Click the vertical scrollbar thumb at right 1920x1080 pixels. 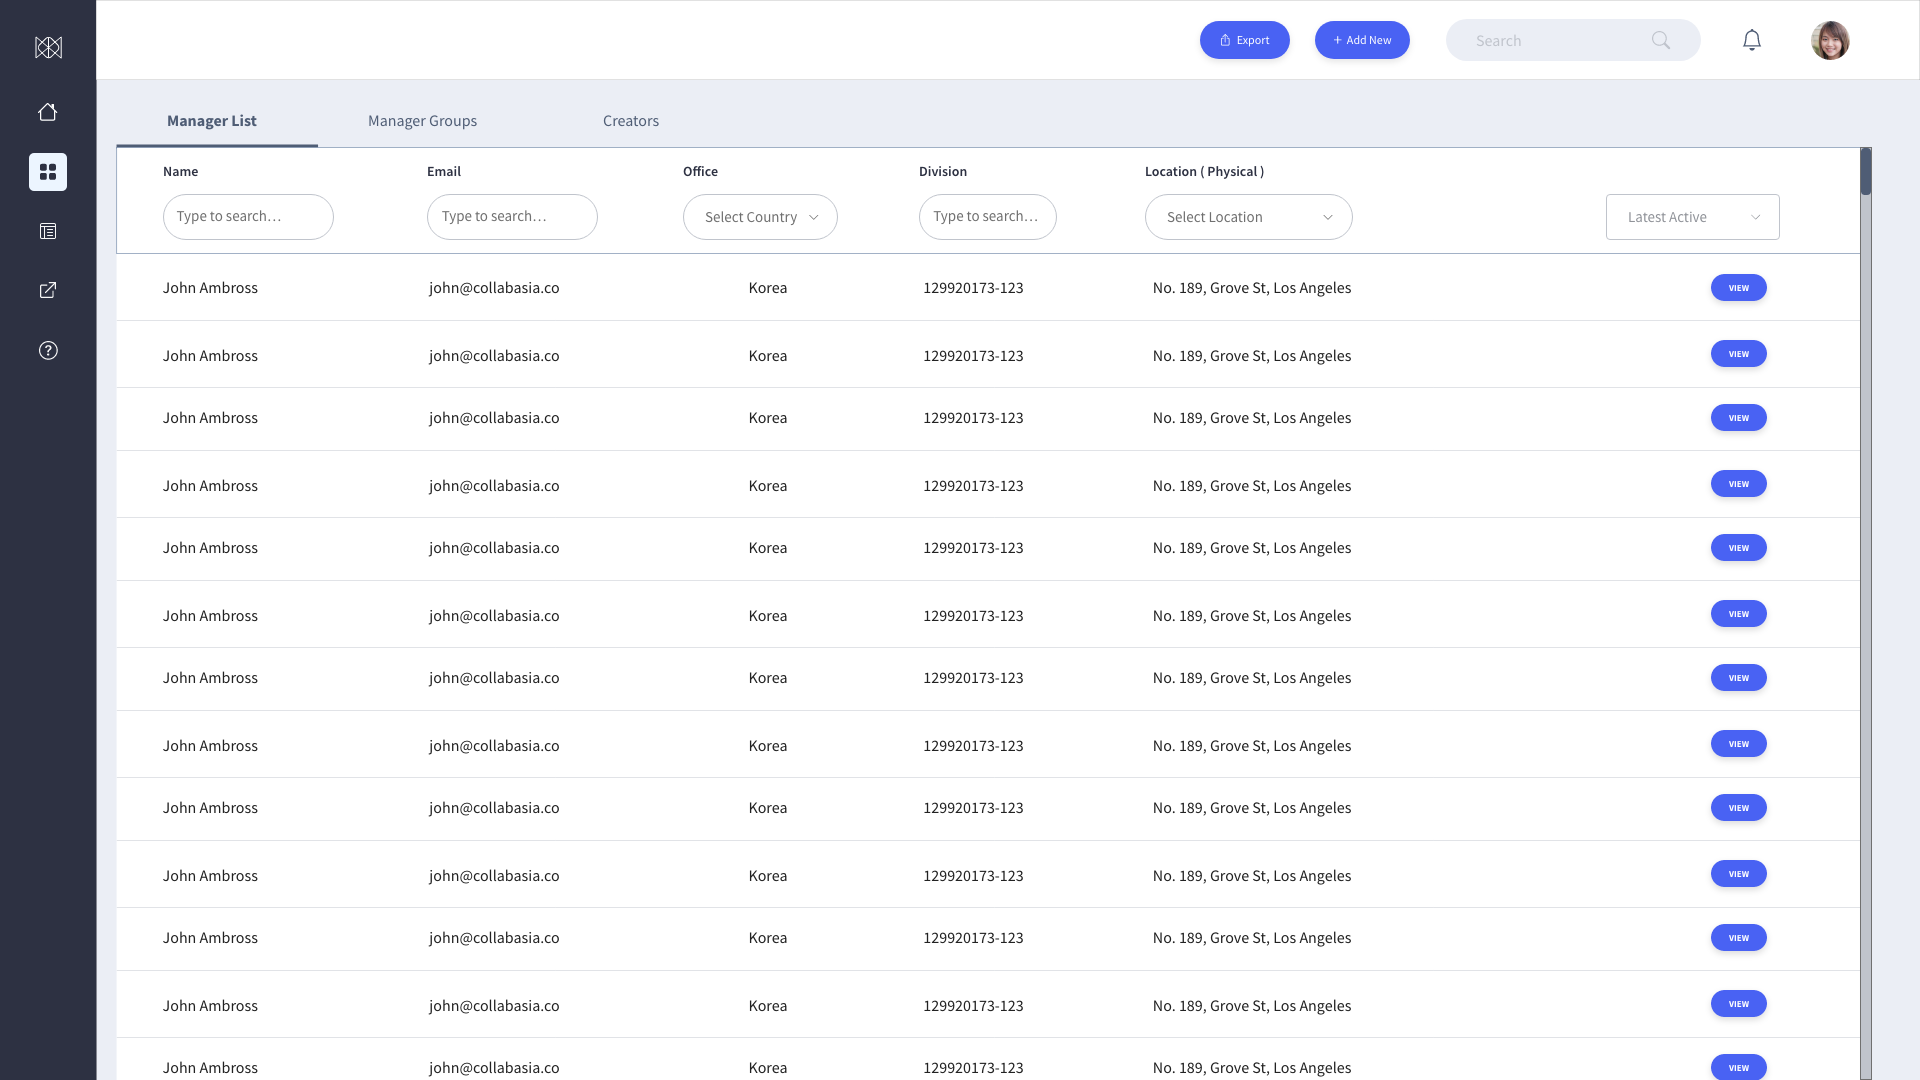click(1865, 172)
